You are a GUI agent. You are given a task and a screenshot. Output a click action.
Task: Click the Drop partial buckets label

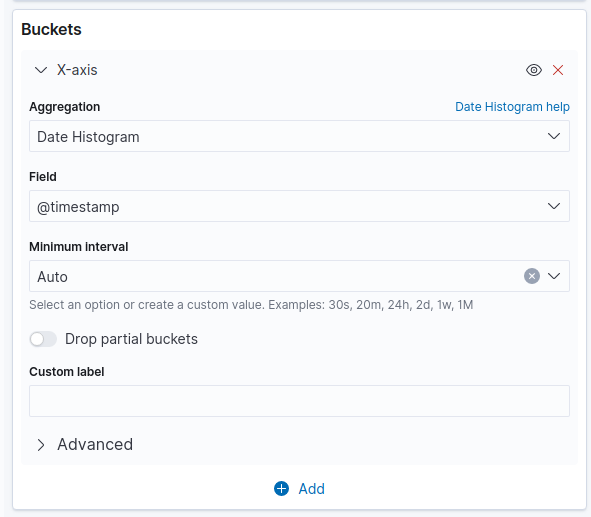point(131,339)
